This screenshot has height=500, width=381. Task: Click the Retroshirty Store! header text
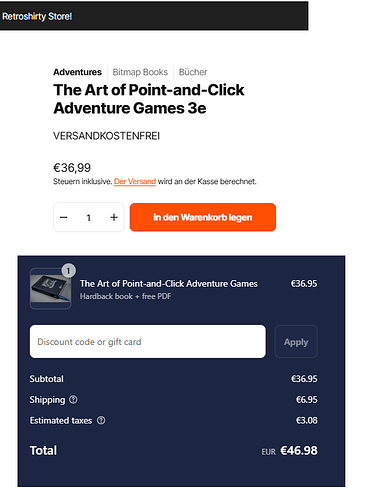tap(37, 16)
